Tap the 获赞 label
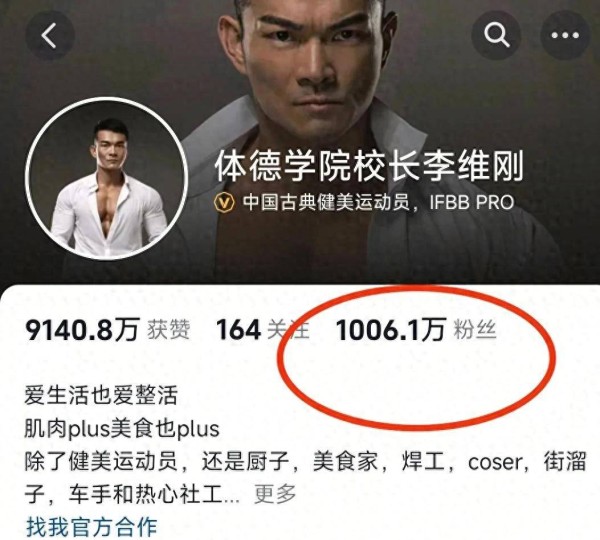This screenshot has width=600, height=540. coord(169,330)
